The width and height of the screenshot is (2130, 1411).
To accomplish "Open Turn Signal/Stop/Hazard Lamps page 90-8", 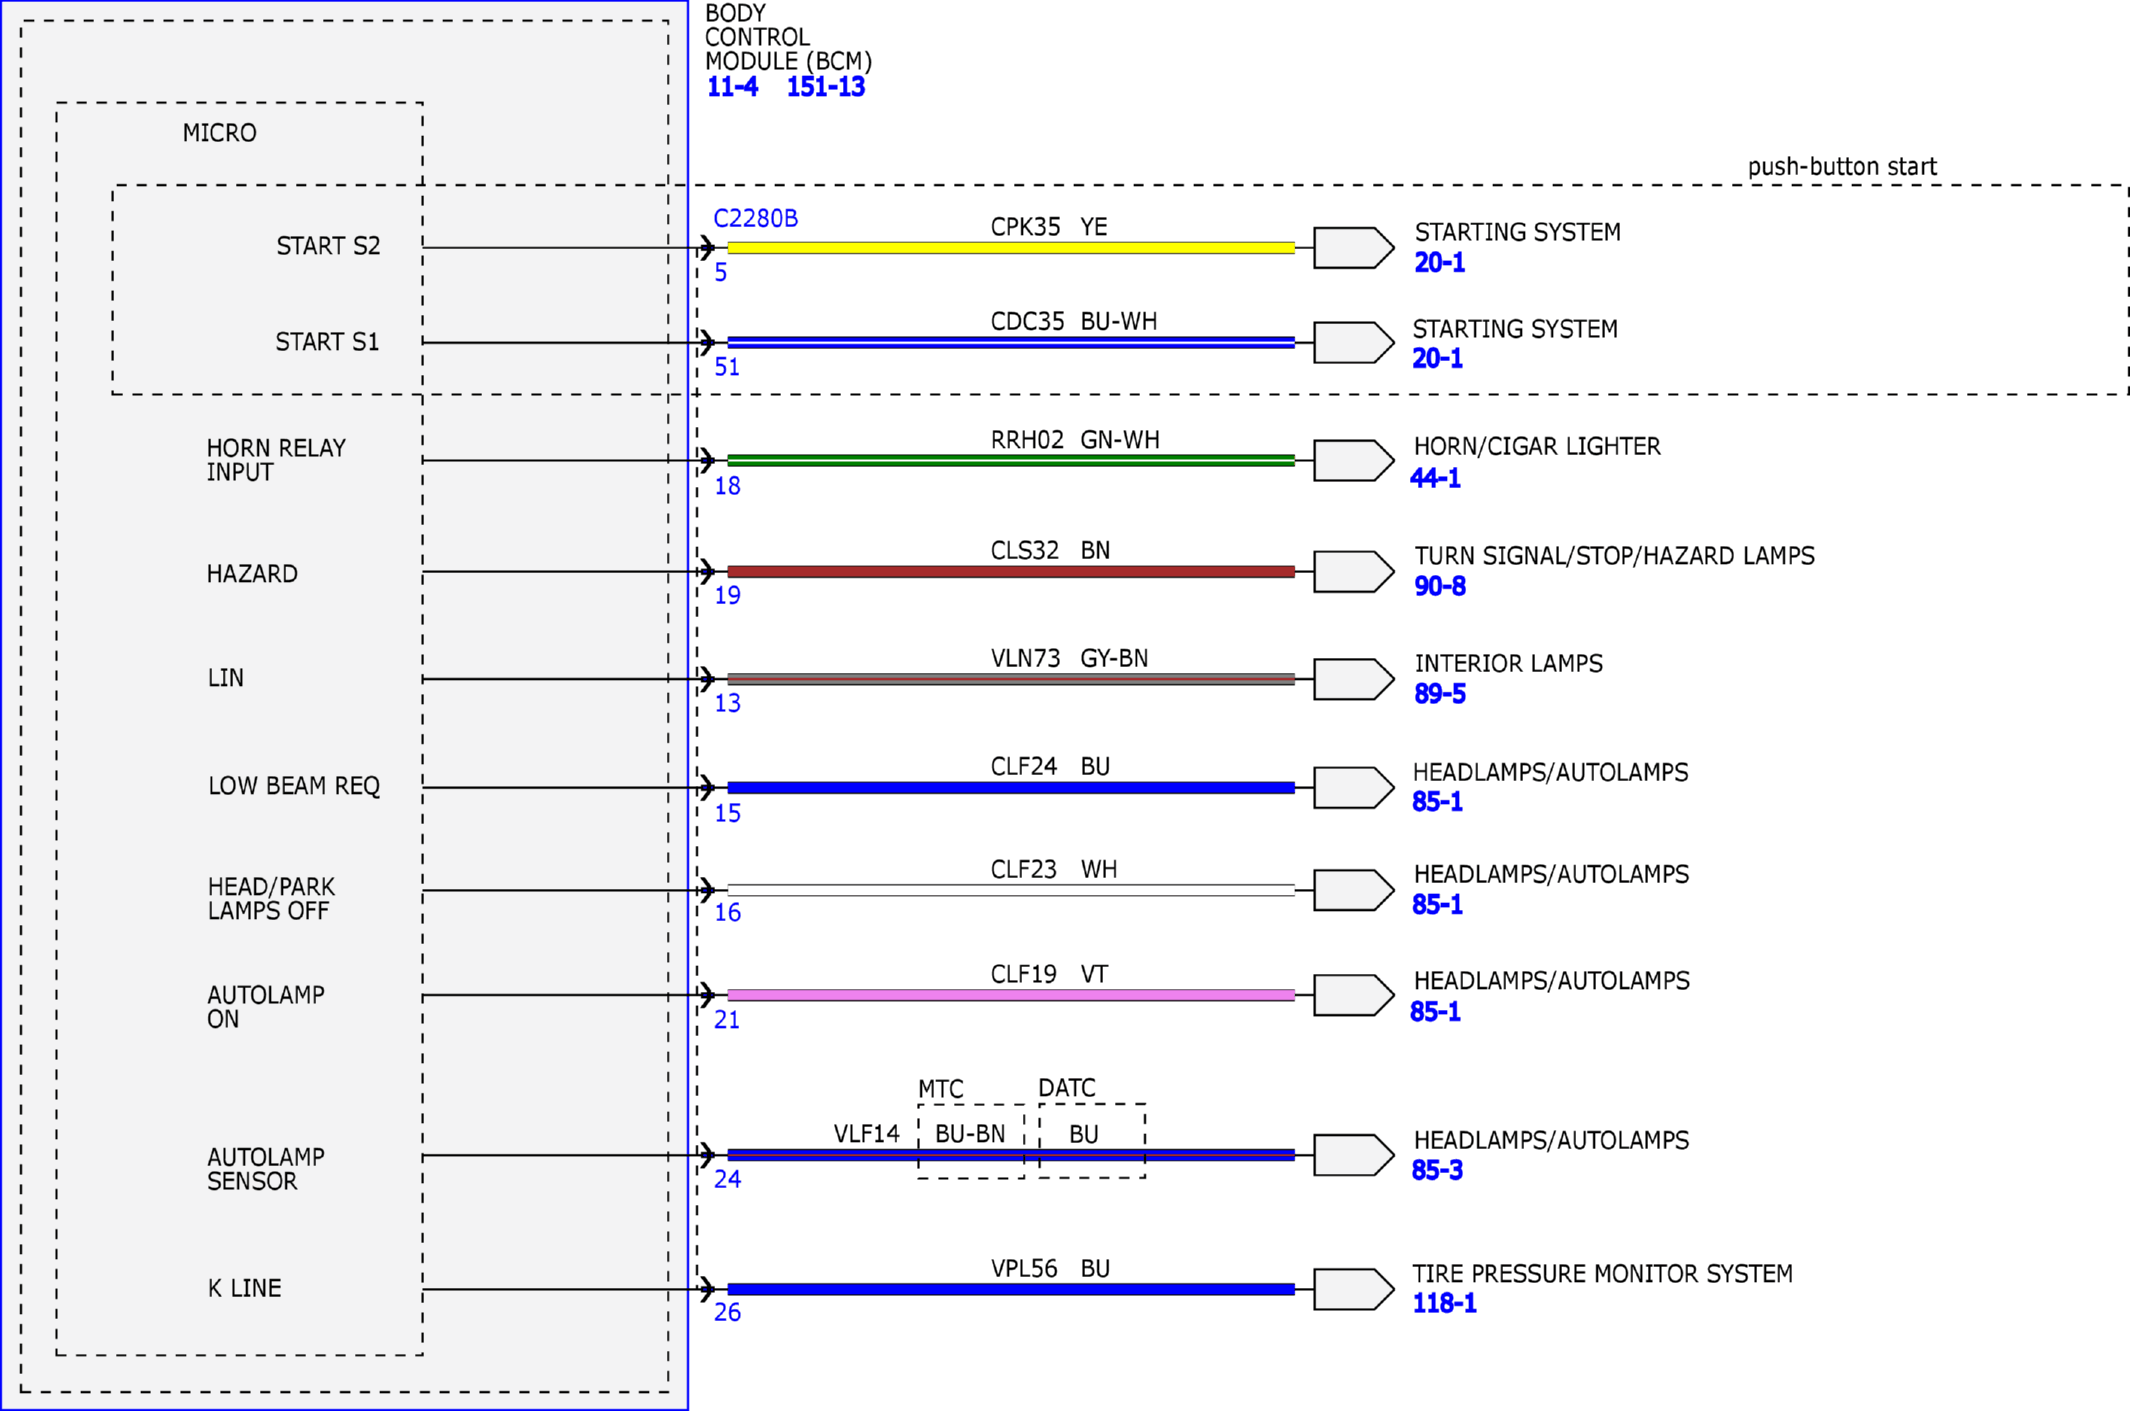I will click(x=1439, y=586).
